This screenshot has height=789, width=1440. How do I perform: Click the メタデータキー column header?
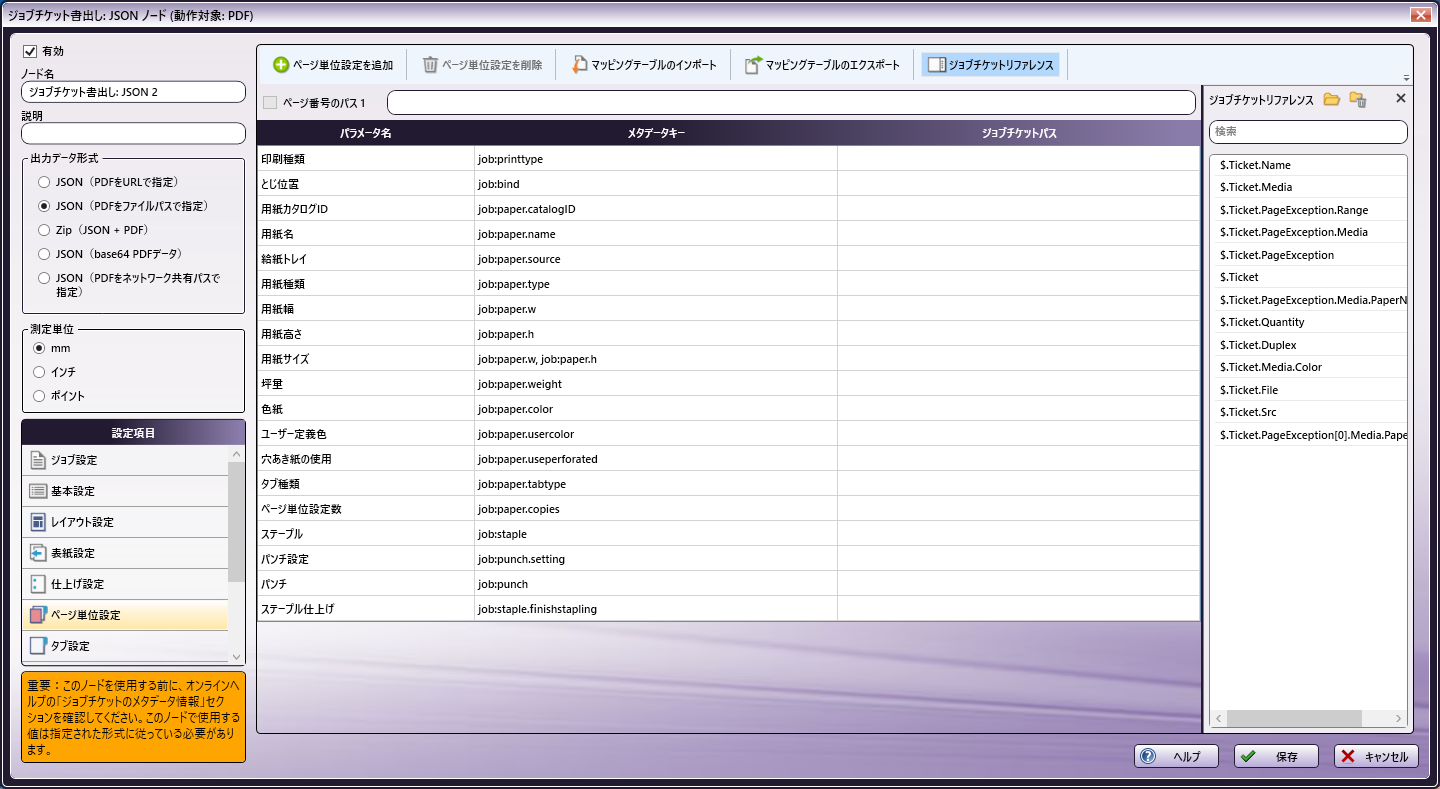pos(656,133)
